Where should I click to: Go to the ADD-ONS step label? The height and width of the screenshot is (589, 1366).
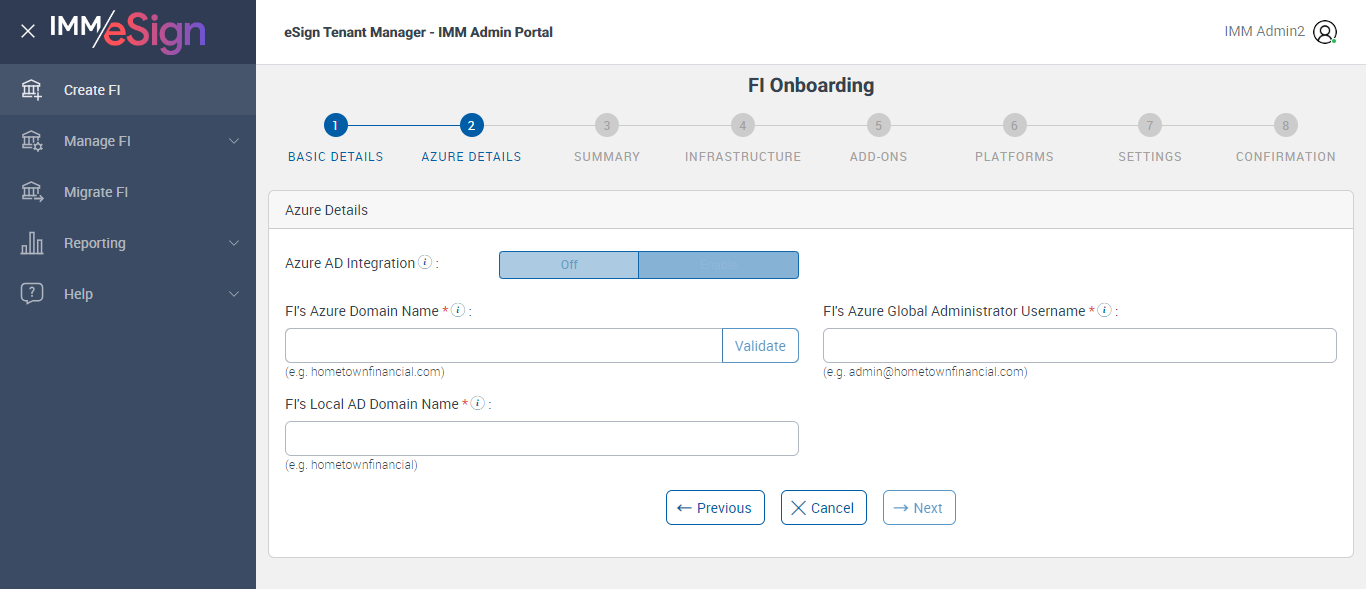pos(878,157)
